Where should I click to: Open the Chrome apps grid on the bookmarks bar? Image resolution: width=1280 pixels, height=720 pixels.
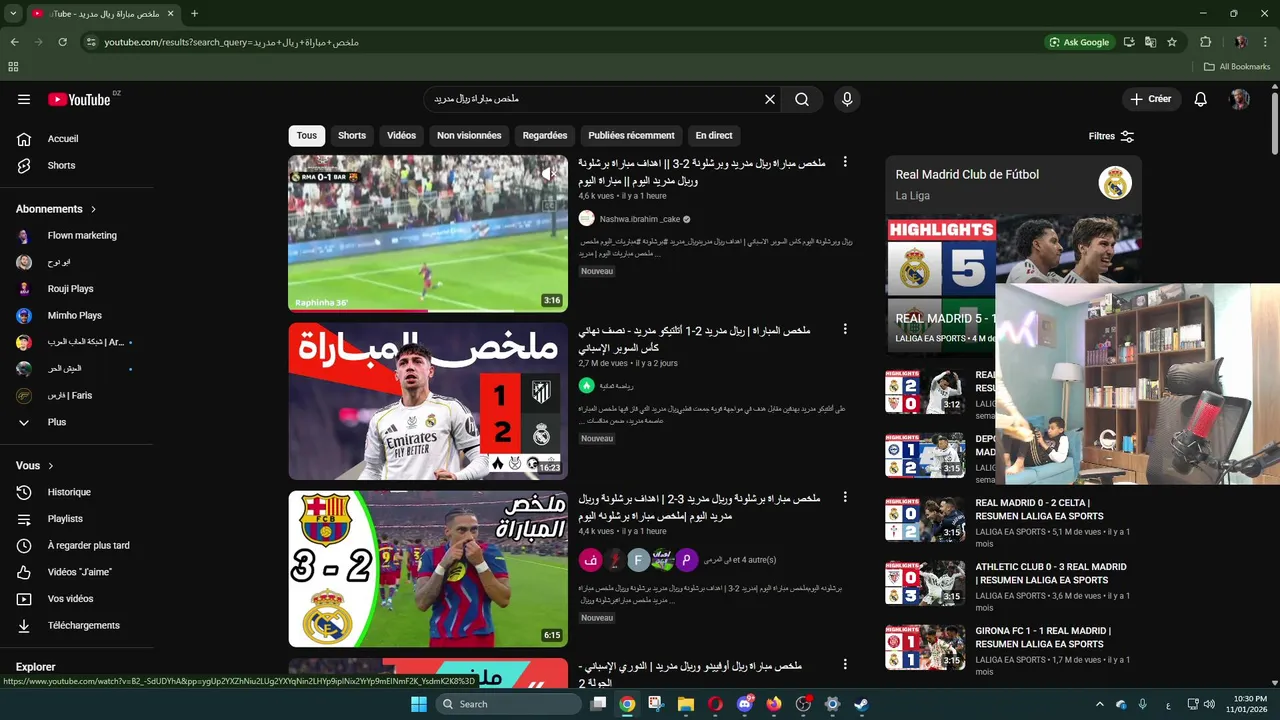pyautogui.click(x=13, y=67)
